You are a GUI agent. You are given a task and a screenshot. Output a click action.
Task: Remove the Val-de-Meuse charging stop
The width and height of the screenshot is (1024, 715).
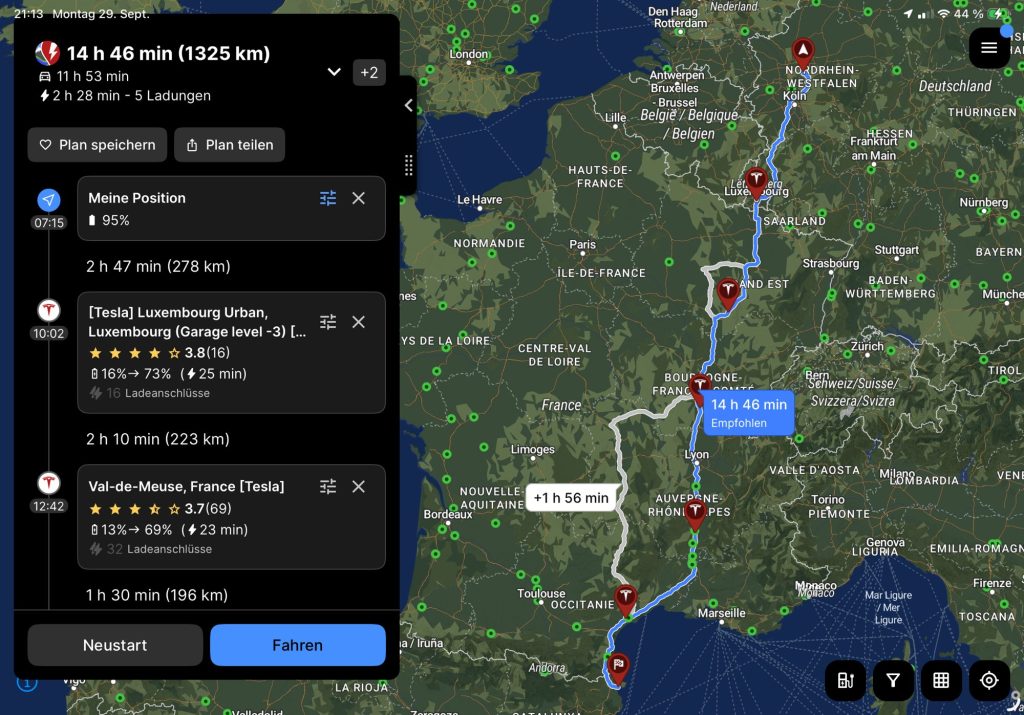click(359, 486)
